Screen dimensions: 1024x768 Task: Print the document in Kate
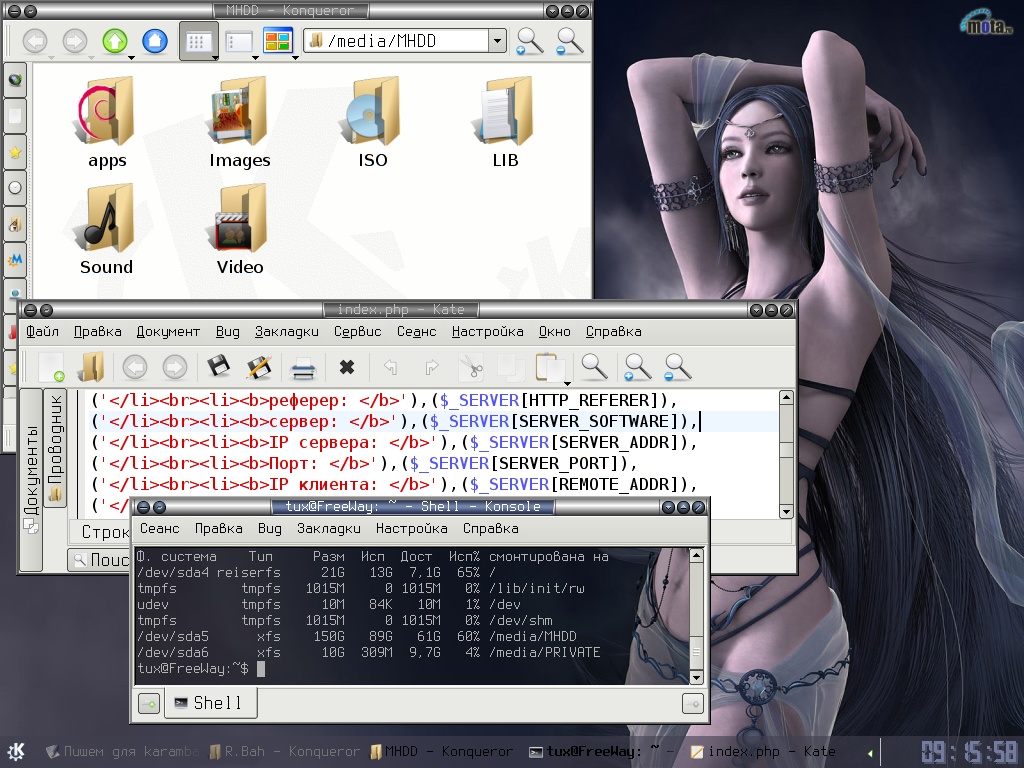click(303, 368)
